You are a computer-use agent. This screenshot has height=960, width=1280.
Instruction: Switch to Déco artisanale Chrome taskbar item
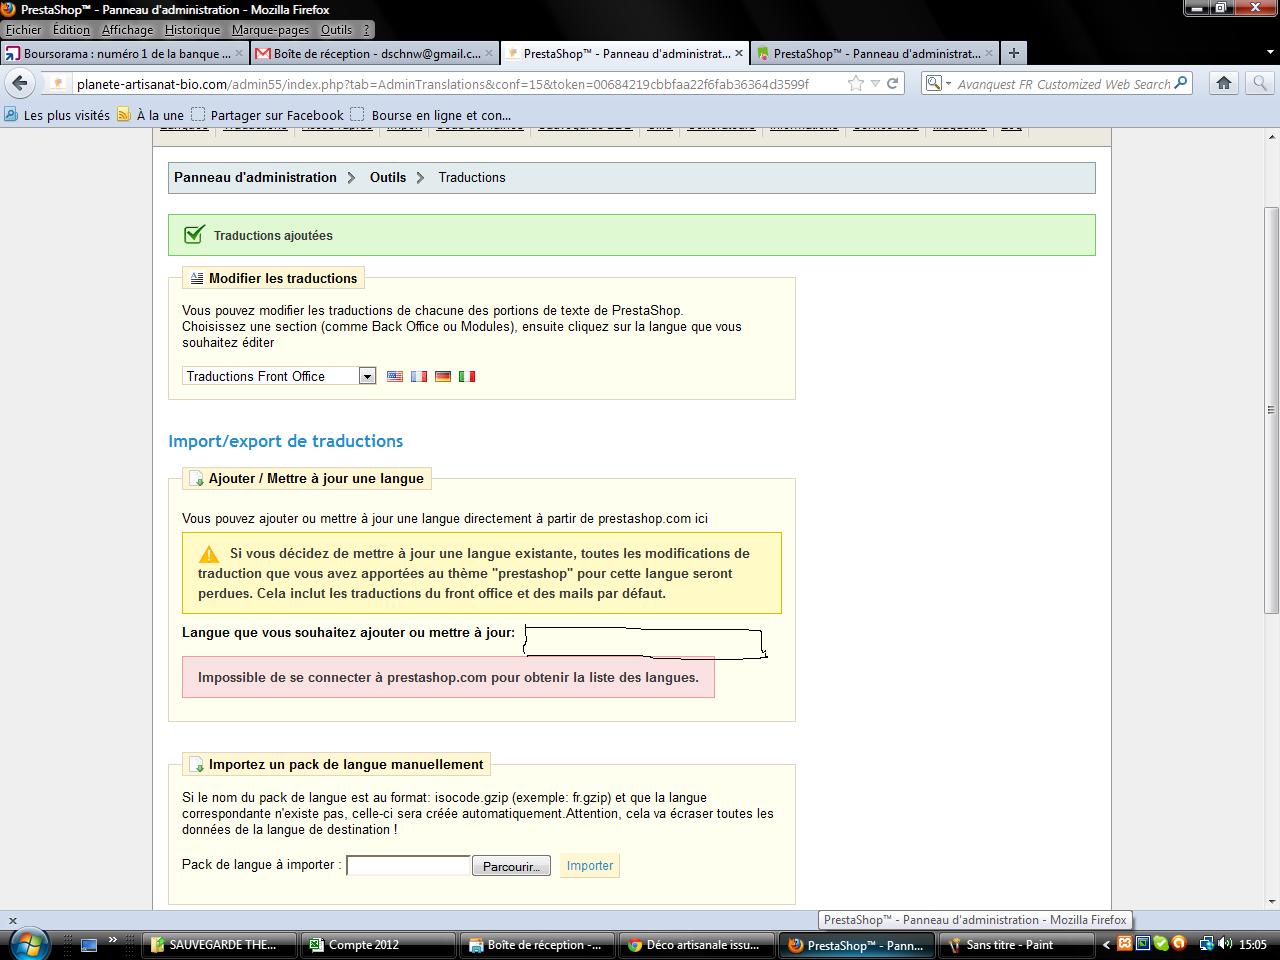pos(696,944)
